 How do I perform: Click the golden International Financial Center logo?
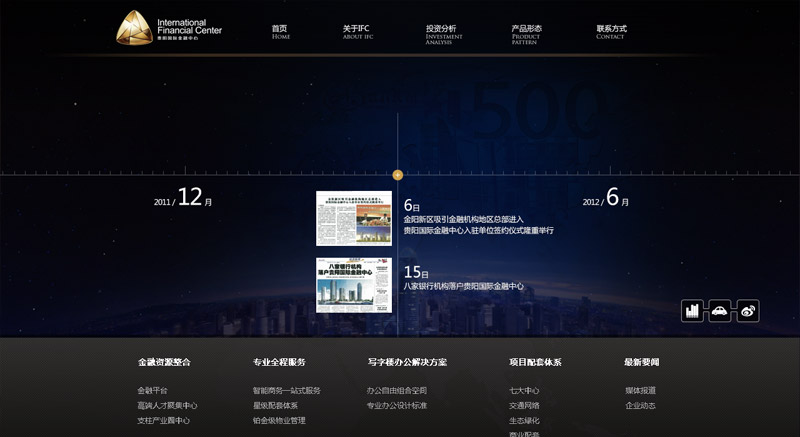pyautogui.click(x=169, y=28)
